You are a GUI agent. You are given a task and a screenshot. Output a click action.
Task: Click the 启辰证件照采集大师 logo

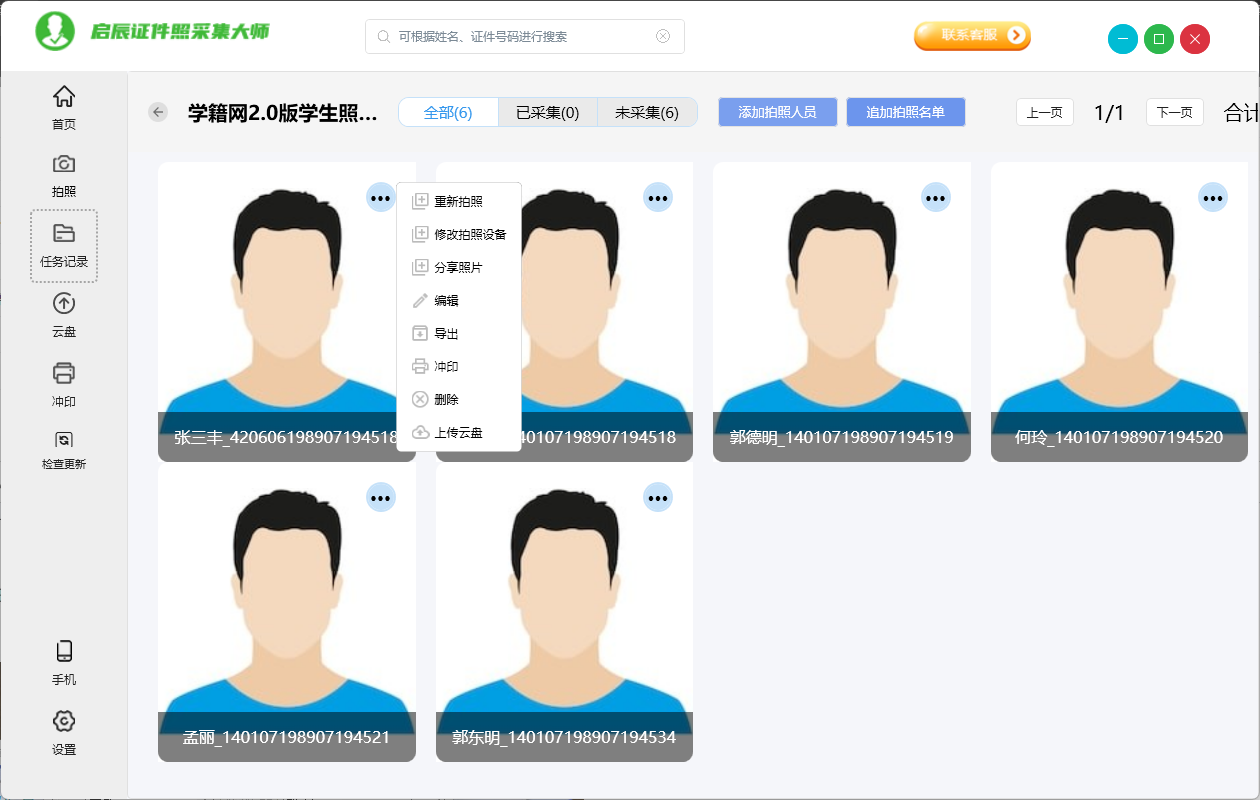pyautogui.click(x=152, y=32)
